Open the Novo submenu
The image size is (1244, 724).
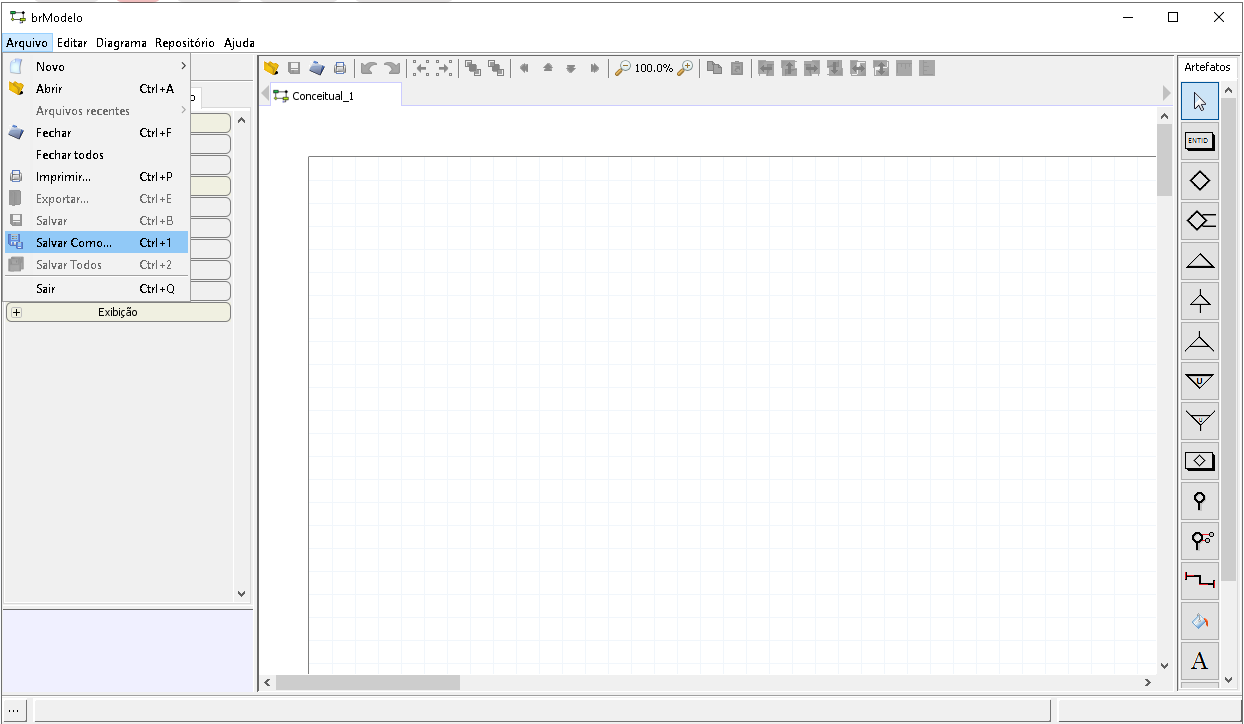tap(96, 67)
